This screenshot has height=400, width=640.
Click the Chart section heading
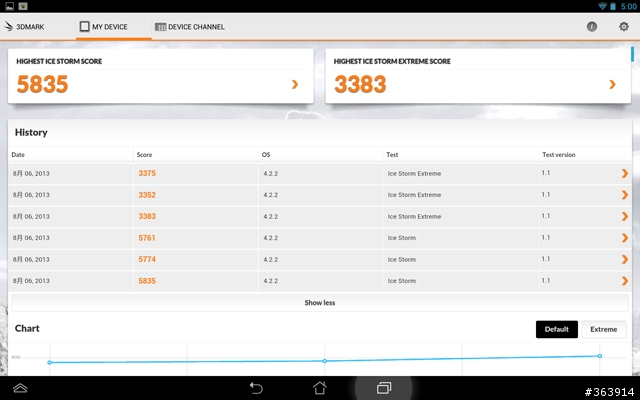(27, 329)
